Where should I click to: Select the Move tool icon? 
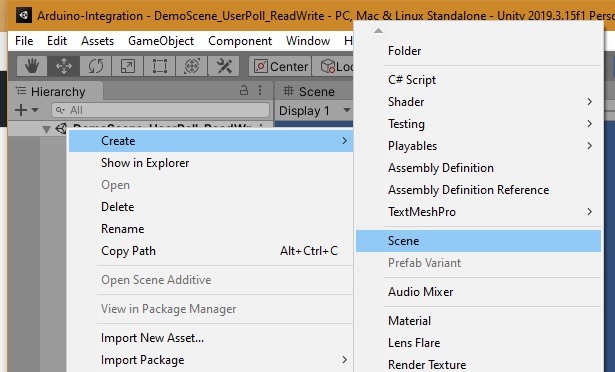(x=64, y=66)
